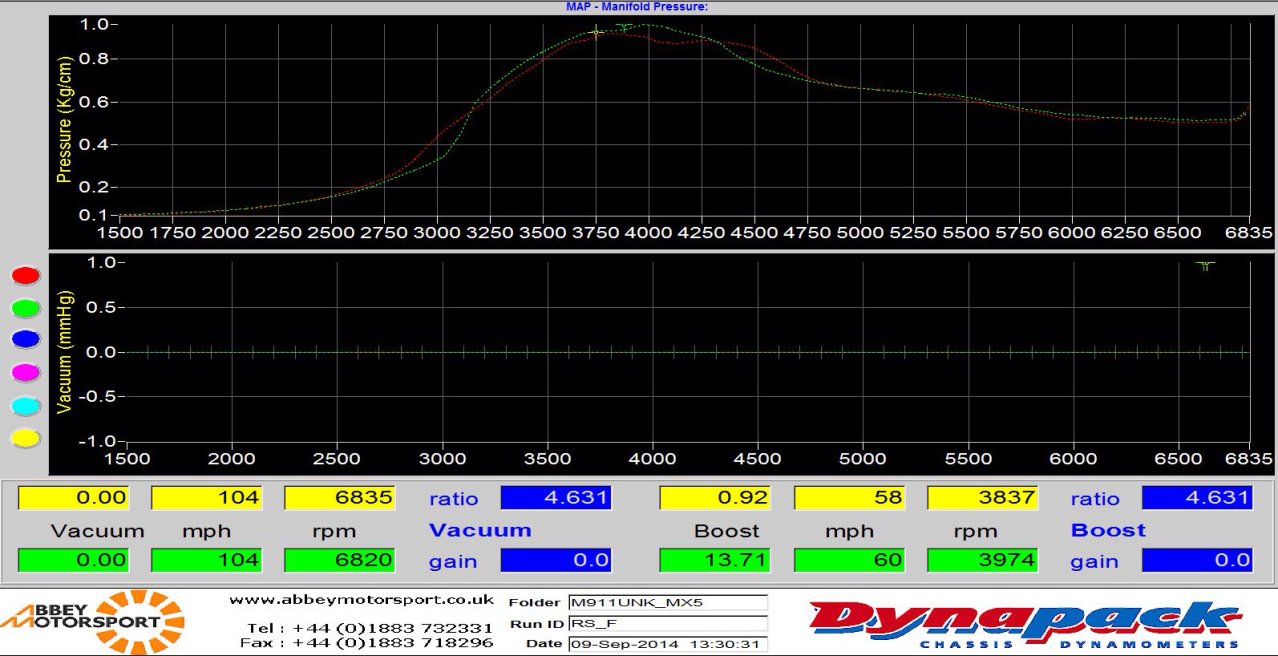The image size is (1278, 656).
Task: Select the green Boost value 13.71
Action: tap(714, 561)
